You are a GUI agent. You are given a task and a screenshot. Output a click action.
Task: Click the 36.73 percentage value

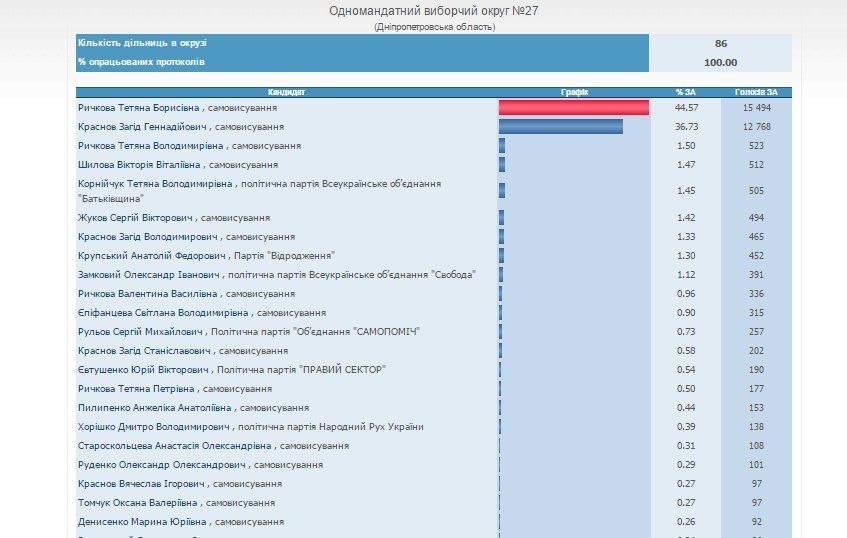click(x=685, y=127)
